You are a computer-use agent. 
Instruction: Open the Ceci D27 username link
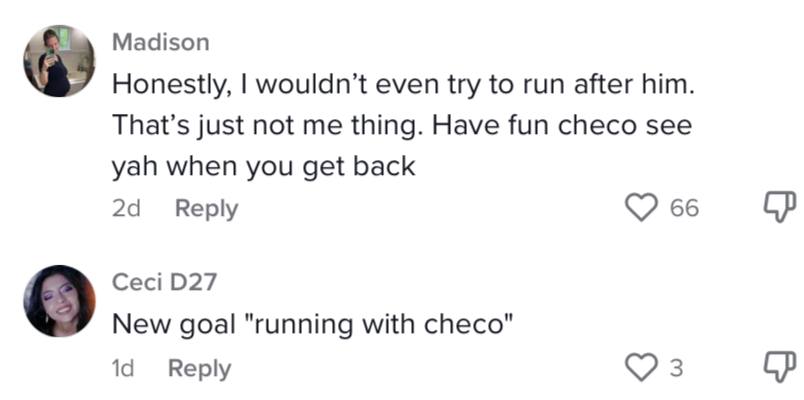164,283
